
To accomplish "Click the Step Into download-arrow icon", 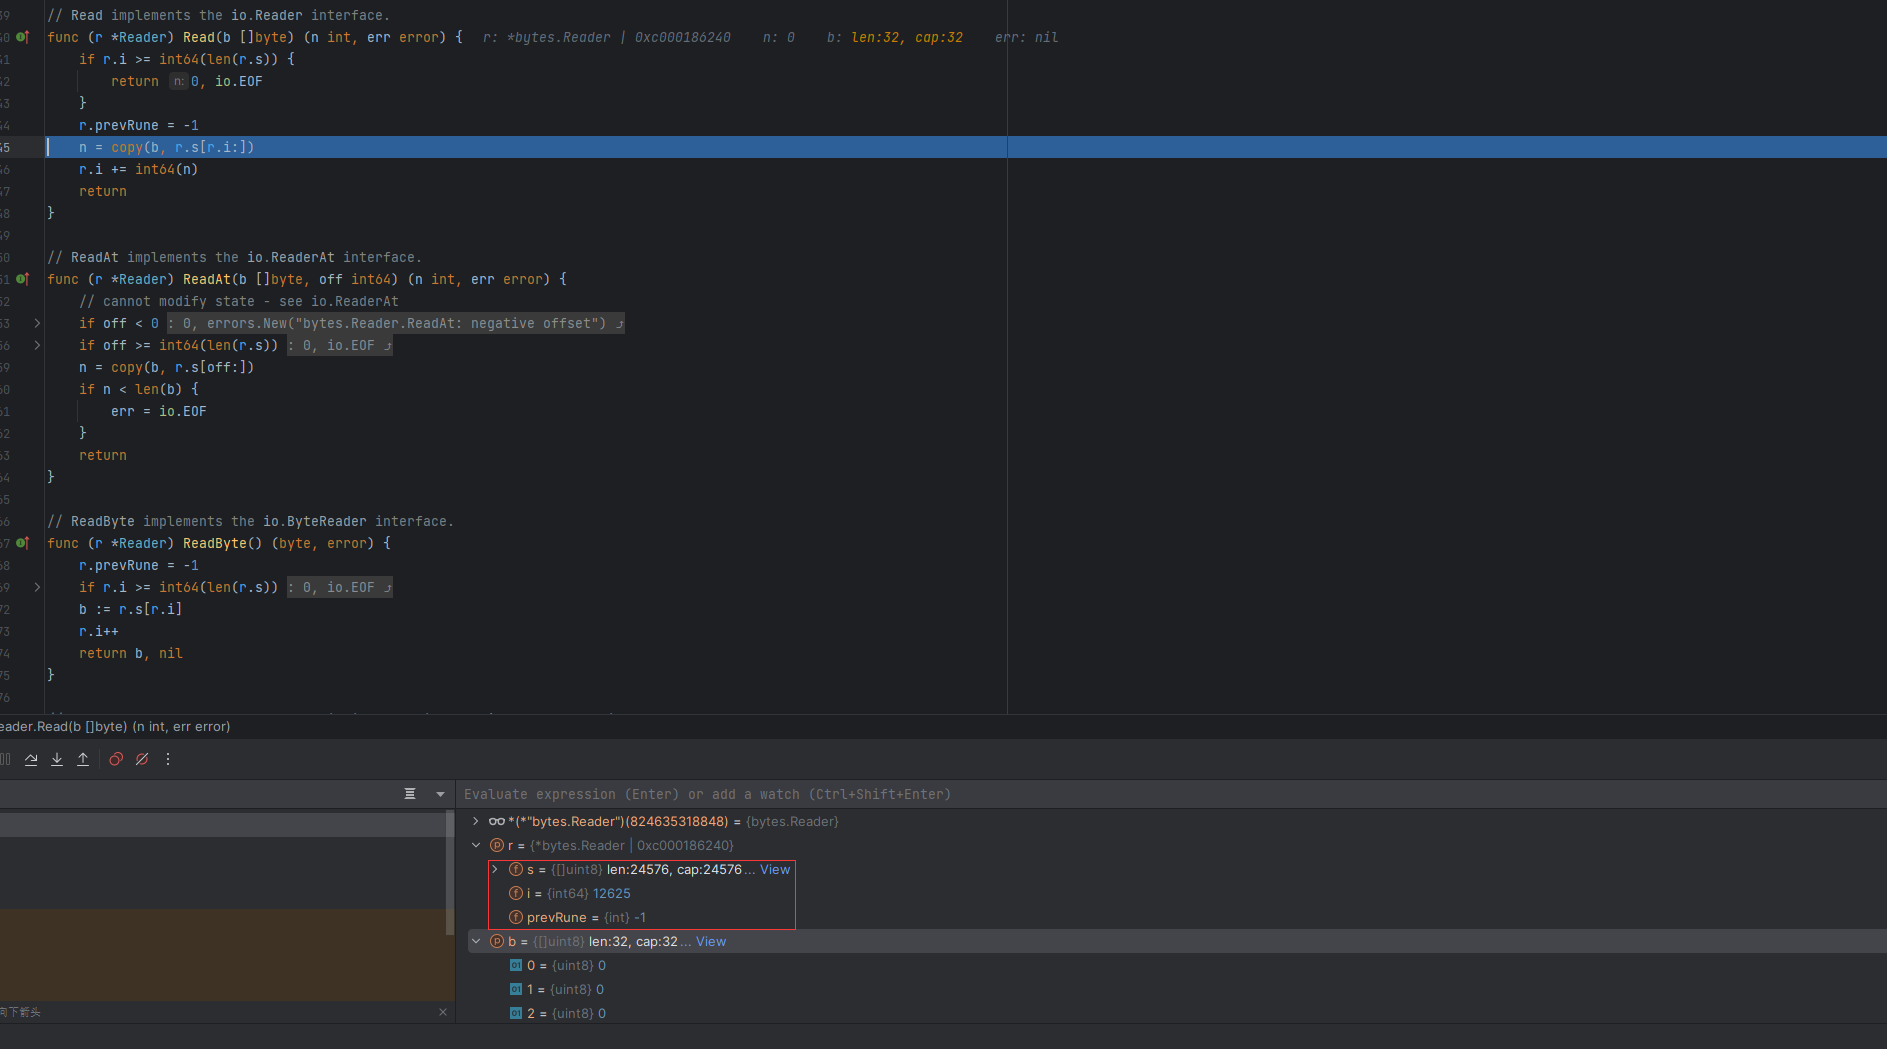I will point(57,759).
